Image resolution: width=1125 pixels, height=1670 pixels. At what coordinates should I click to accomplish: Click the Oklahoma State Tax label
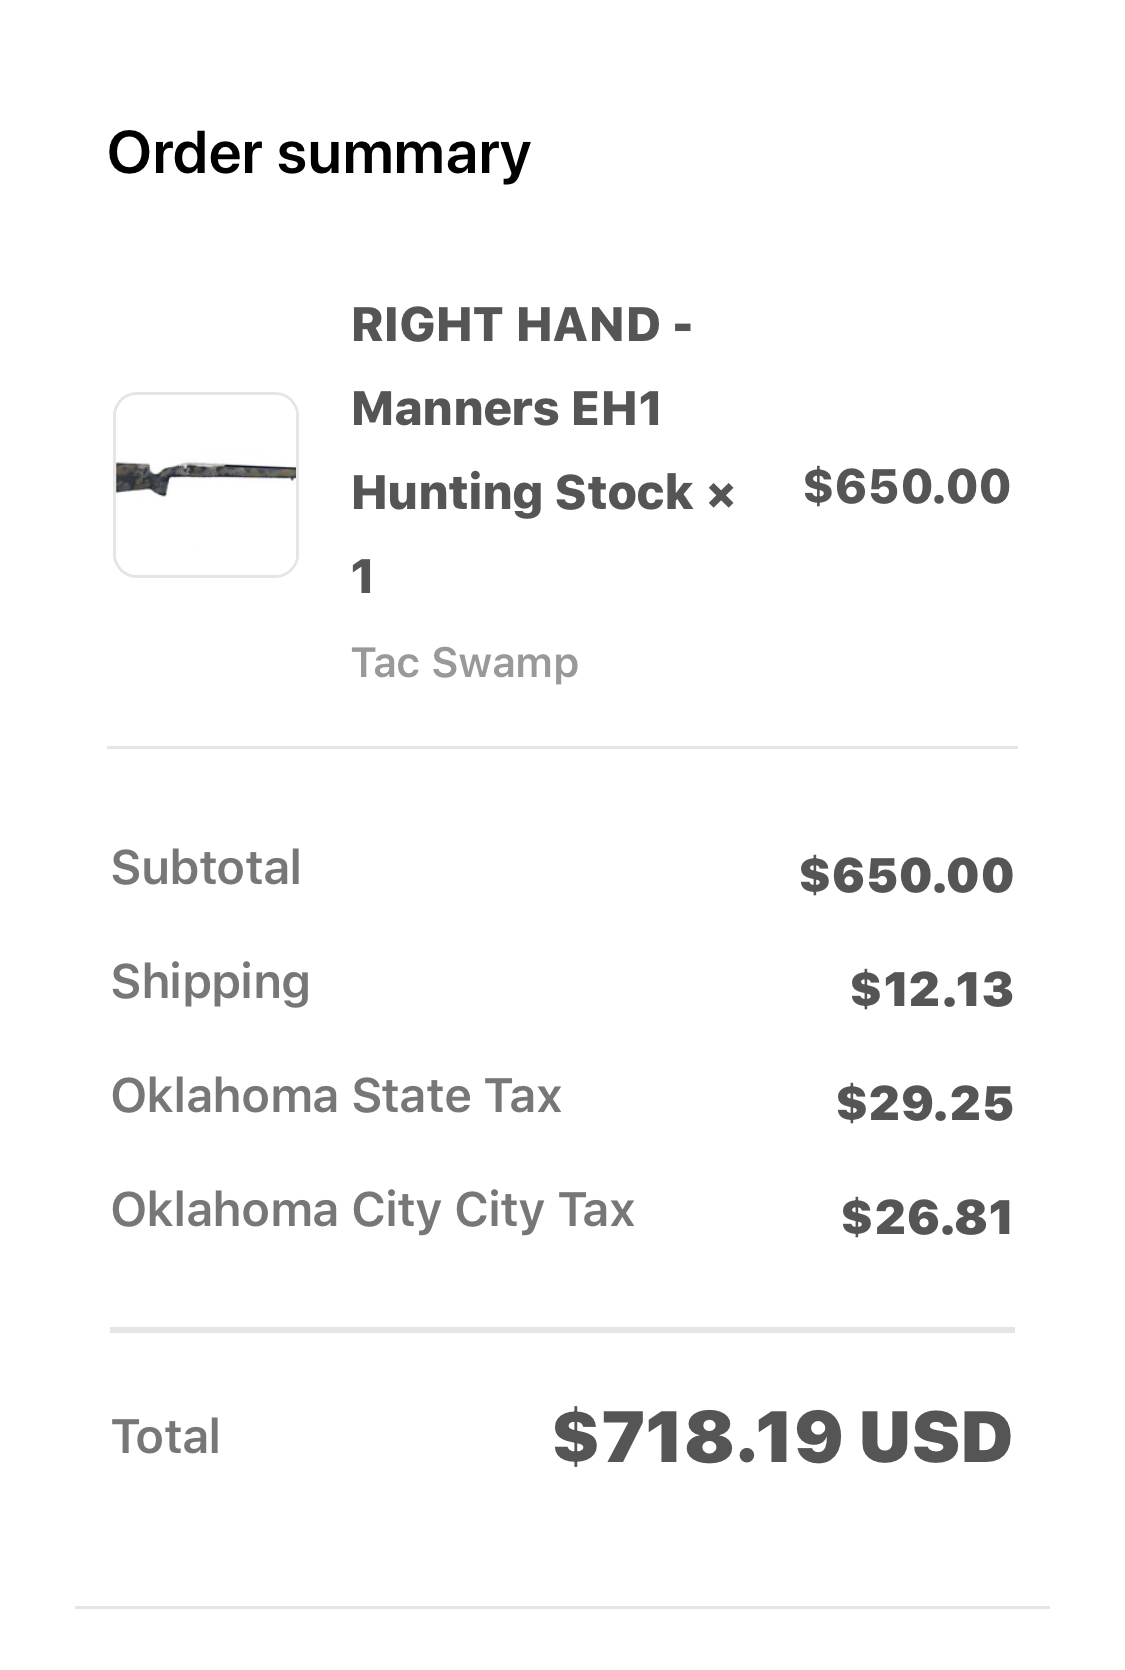tap(336, 1096)
